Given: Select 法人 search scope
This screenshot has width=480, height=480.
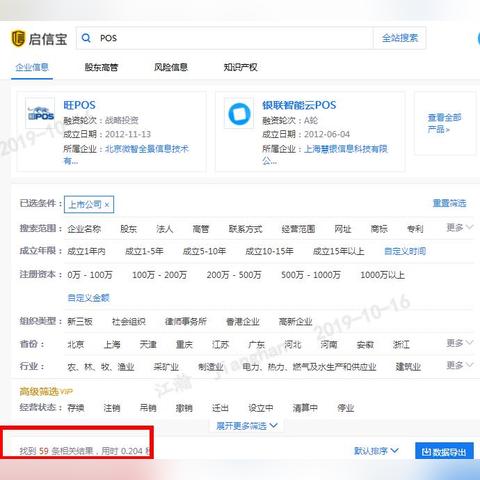Looking at the screenshot, I should 165,229.
